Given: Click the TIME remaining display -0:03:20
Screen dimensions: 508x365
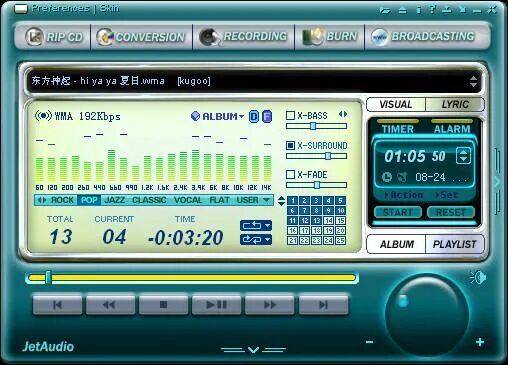Looking at the screenshot, I should (186, 238).
